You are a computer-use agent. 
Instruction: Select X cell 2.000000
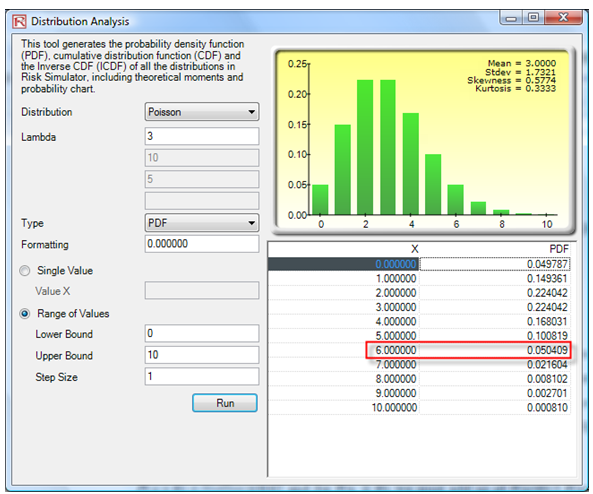(x=344, y=293)
